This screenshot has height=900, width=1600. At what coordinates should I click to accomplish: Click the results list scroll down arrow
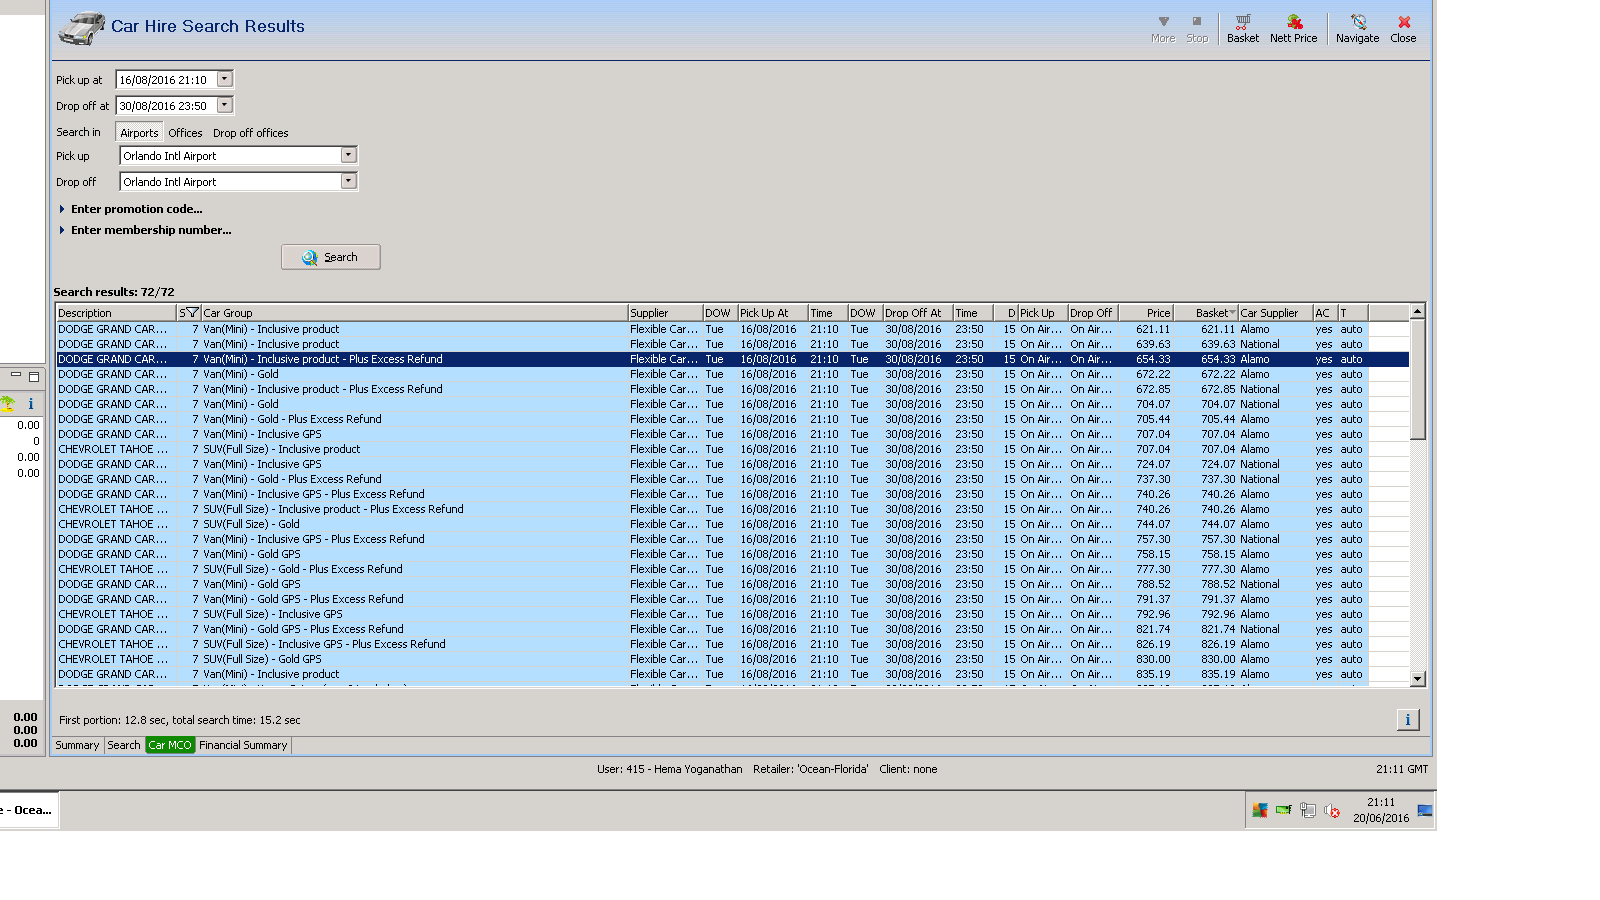1417,678
